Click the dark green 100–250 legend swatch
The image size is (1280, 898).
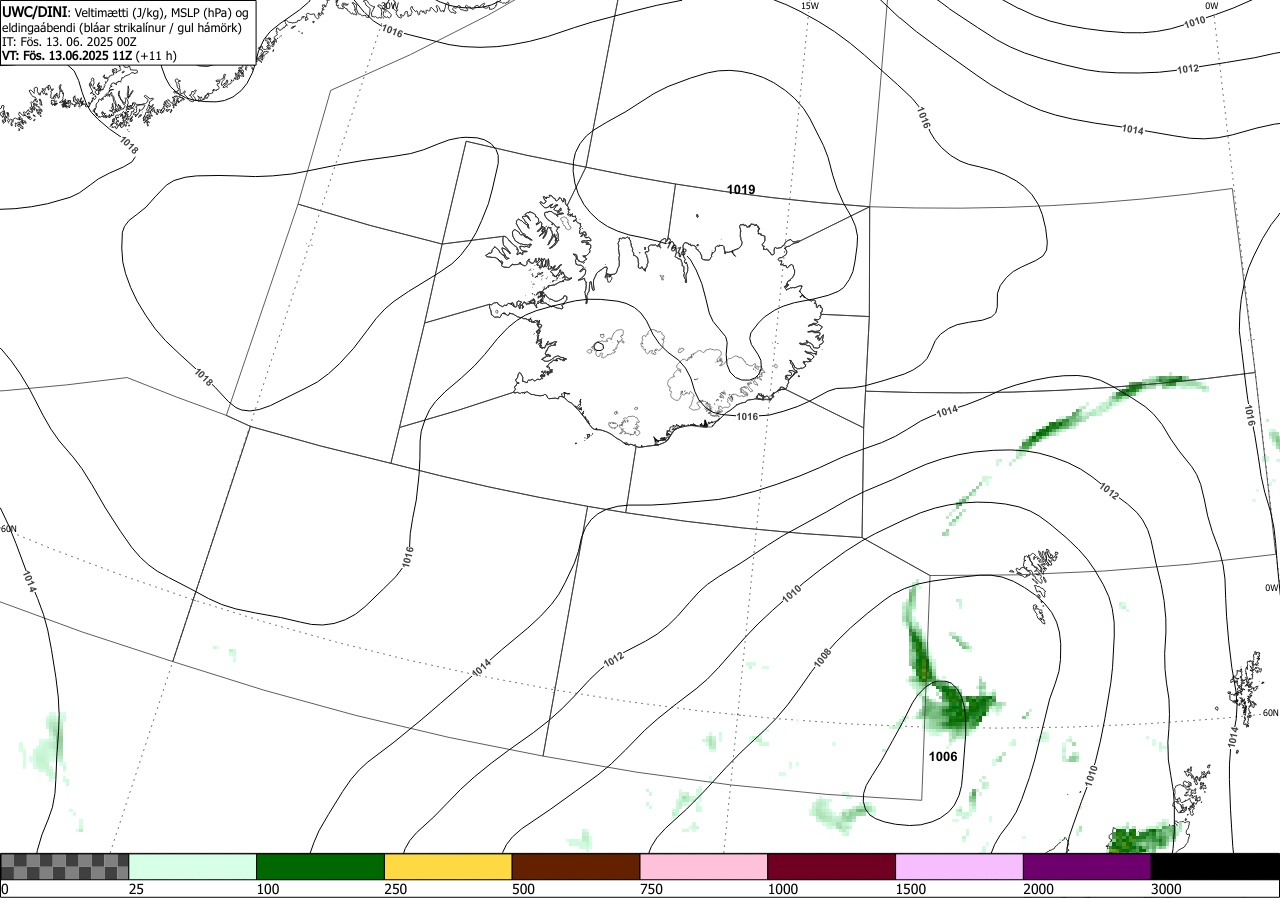(321, 866)
